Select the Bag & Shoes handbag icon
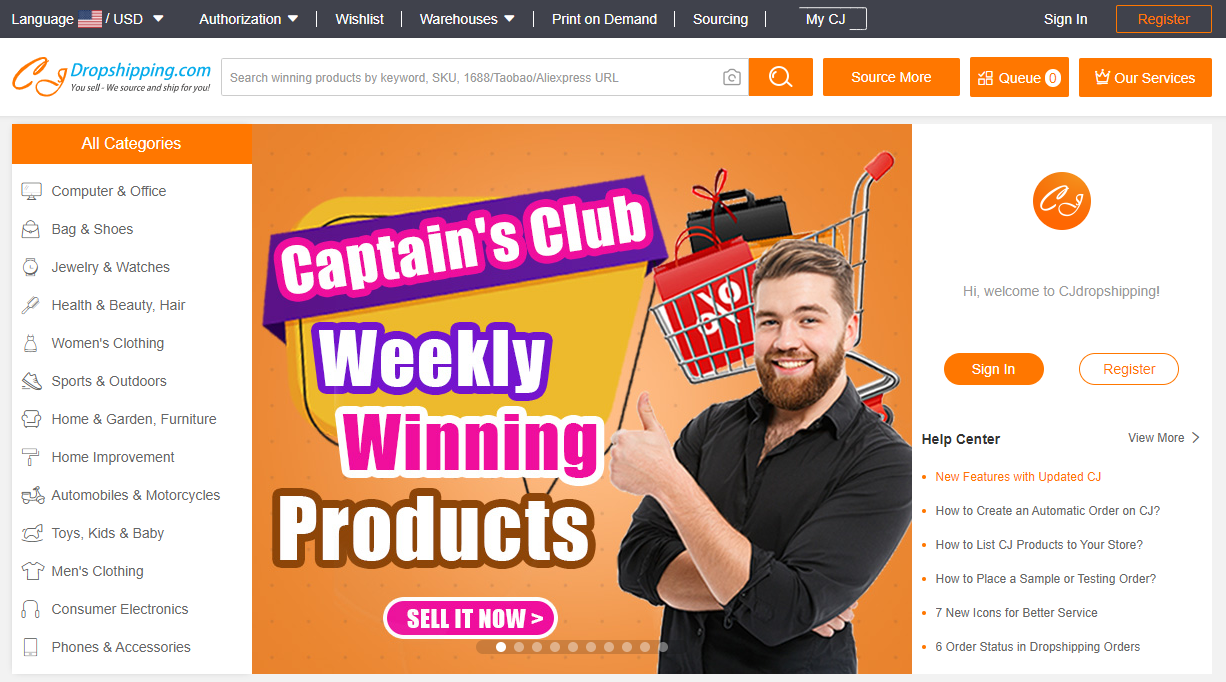 click(x=31, y=229)
